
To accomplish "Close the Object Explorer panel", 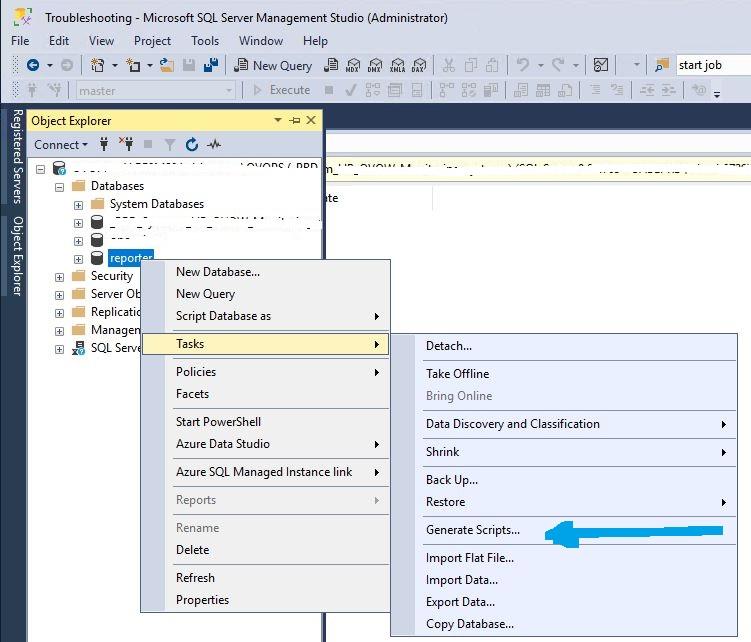I will [311, 120].
